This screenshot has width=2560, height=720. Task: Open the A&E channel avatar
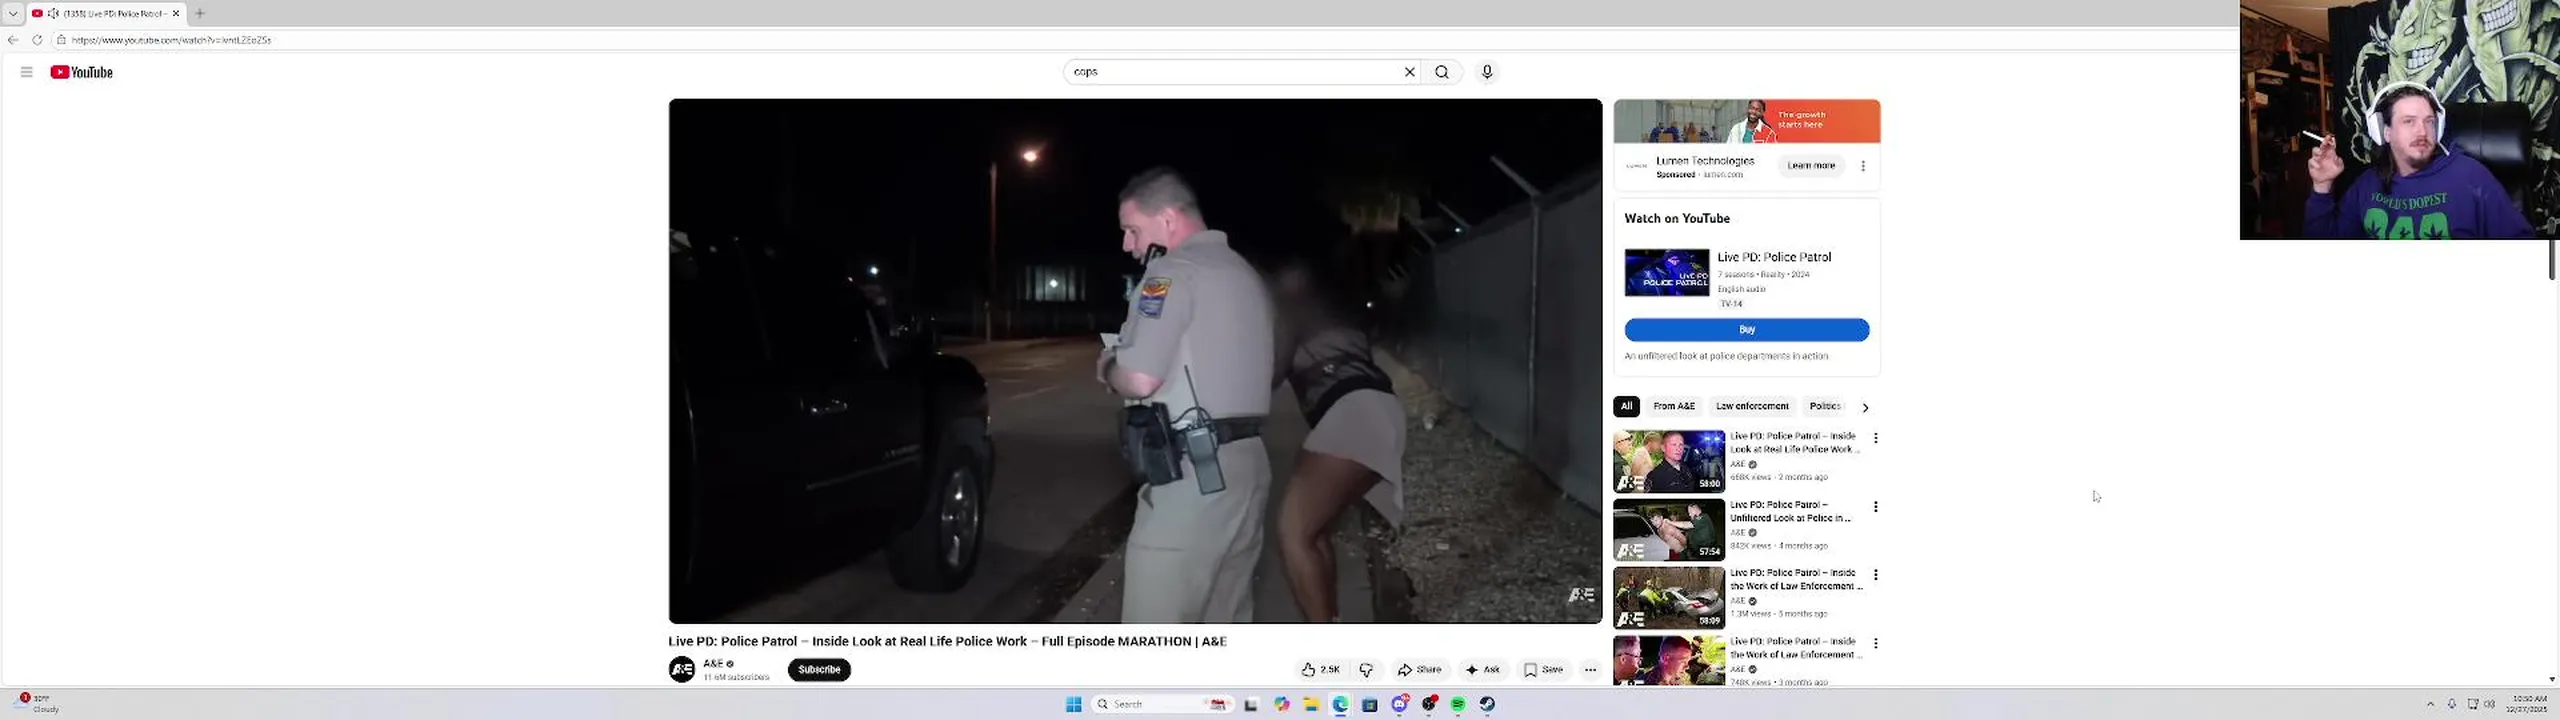coord(682,670)
